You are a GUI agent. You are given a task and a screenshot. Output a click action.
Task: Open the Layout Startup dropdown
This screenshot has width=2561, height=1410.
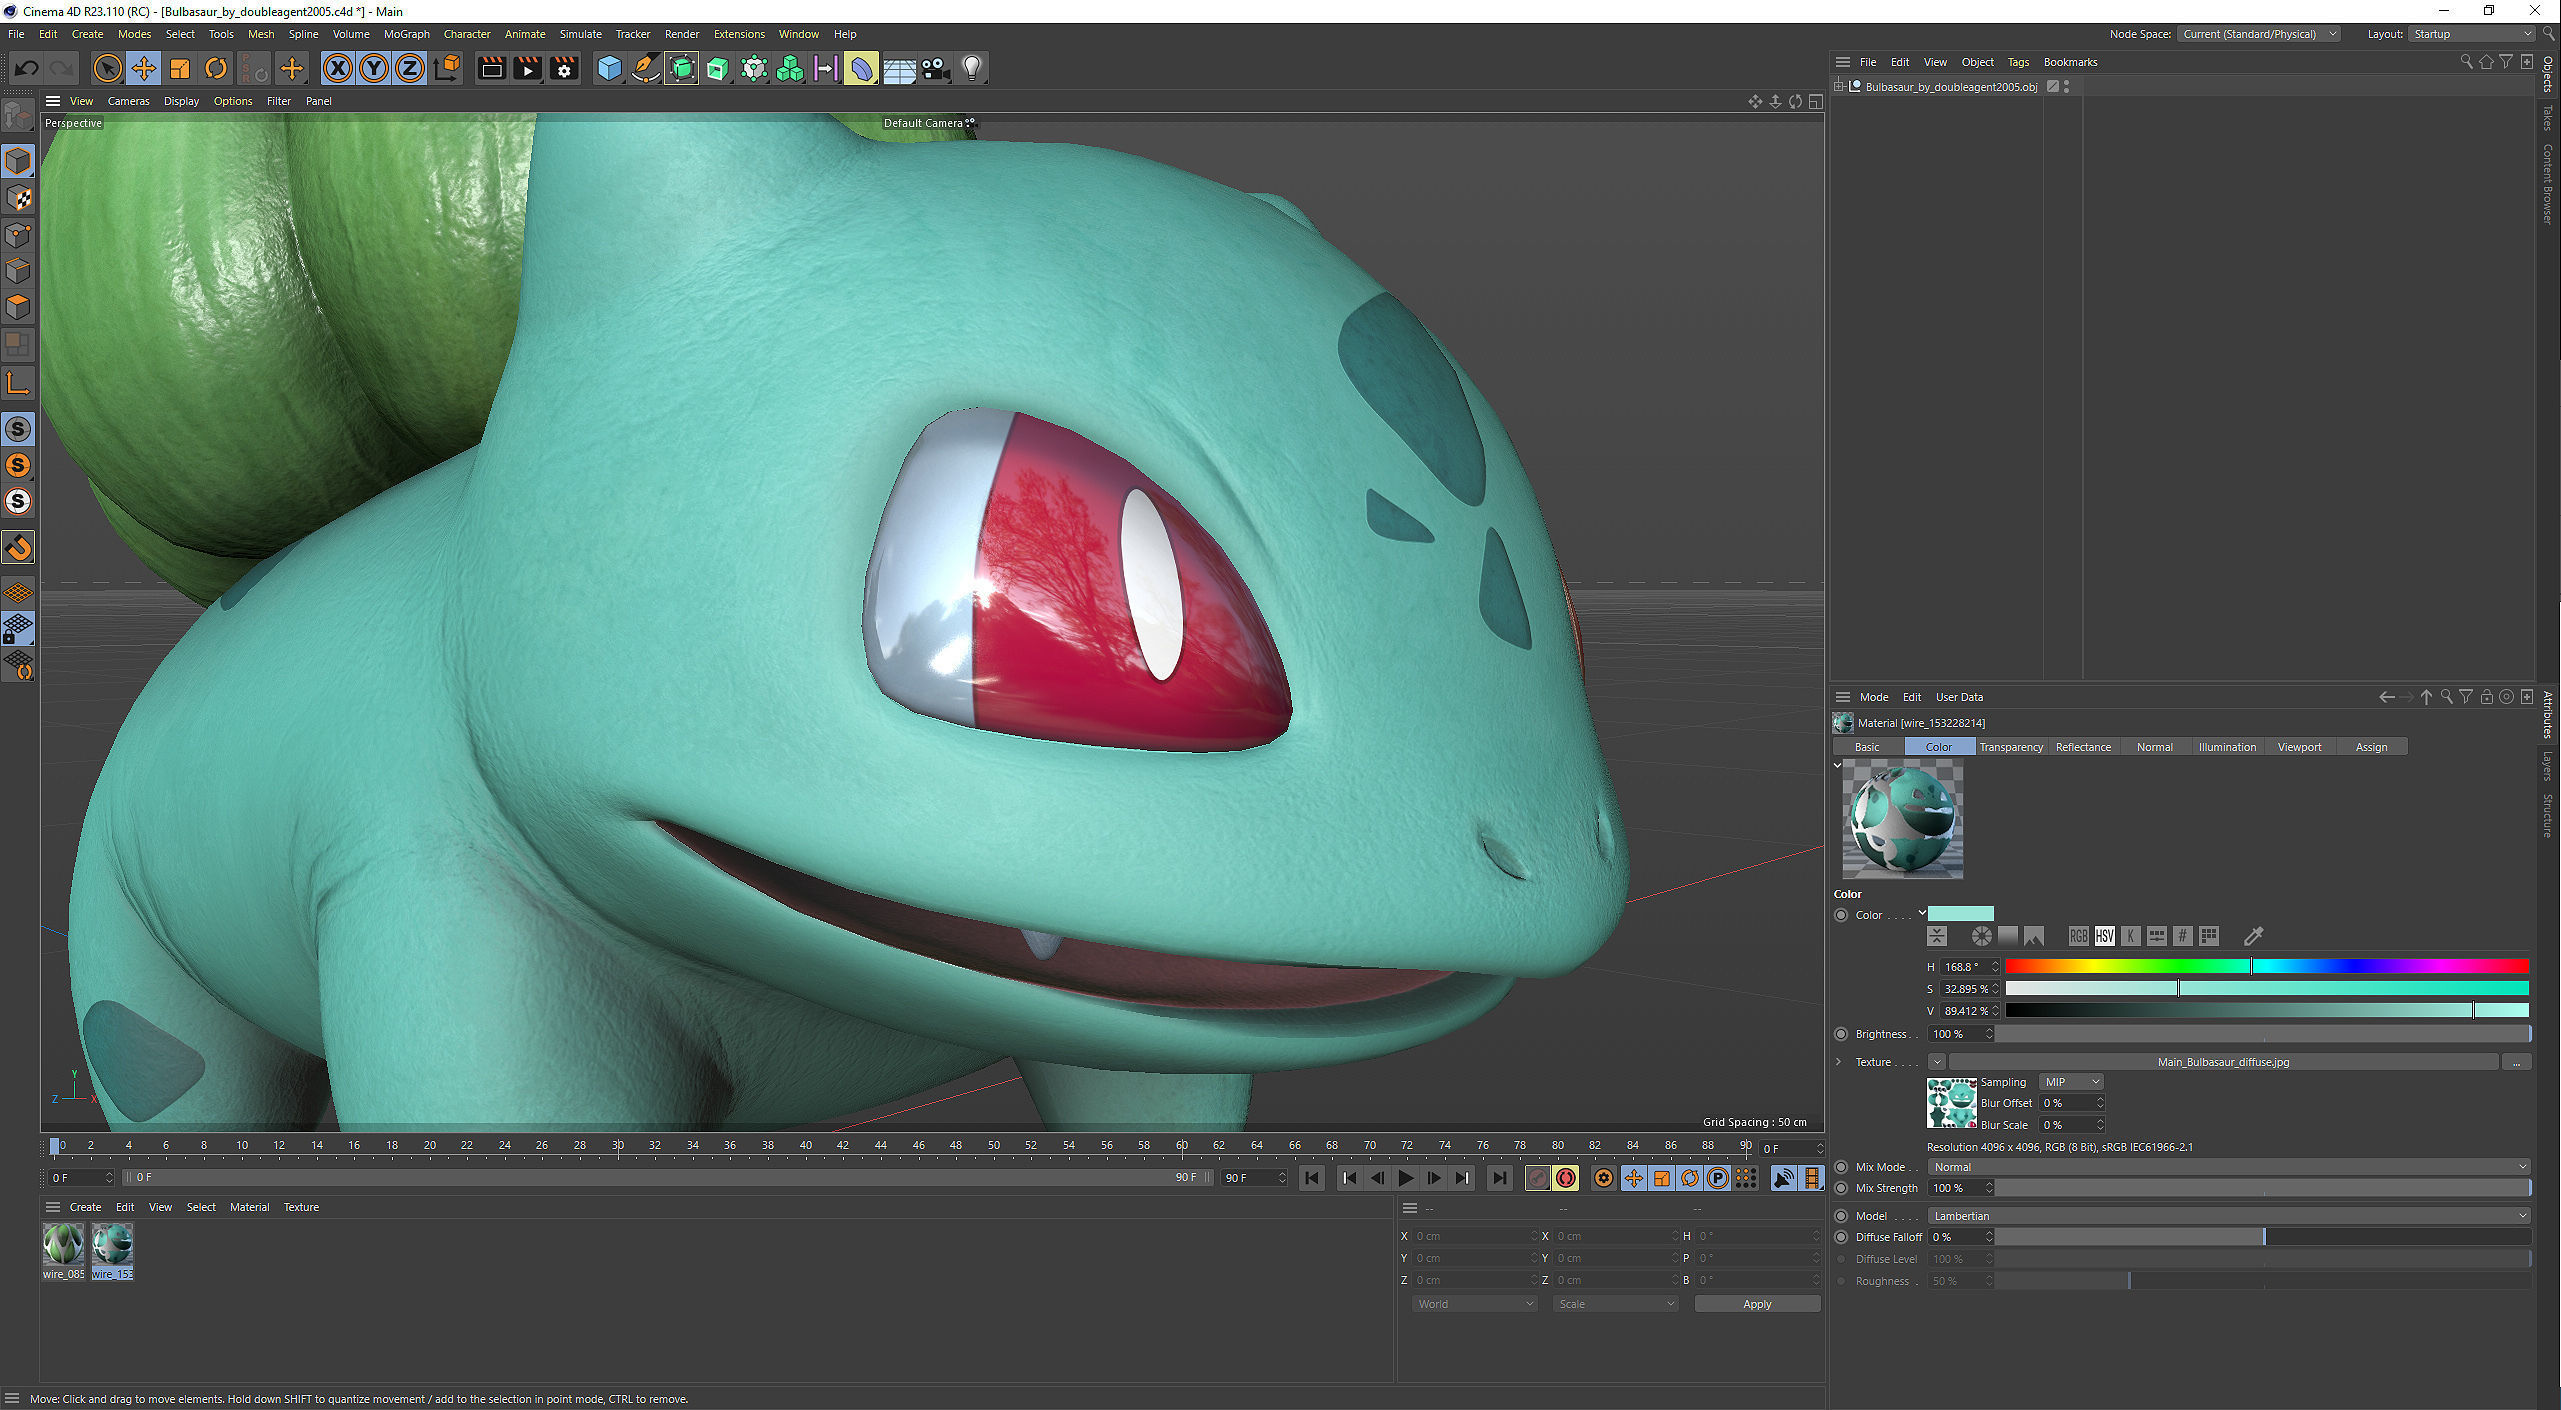tap(2471, 34)
